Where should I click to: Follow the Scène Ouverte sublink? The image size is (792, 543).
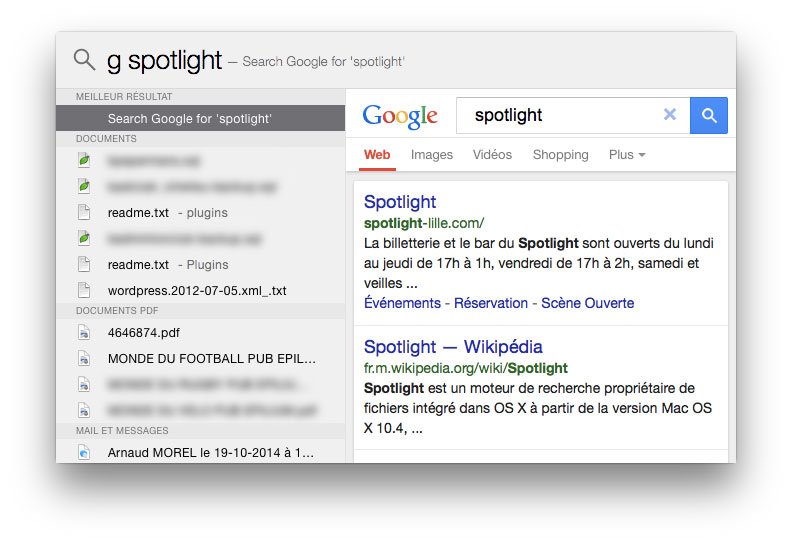coord(588,303)
